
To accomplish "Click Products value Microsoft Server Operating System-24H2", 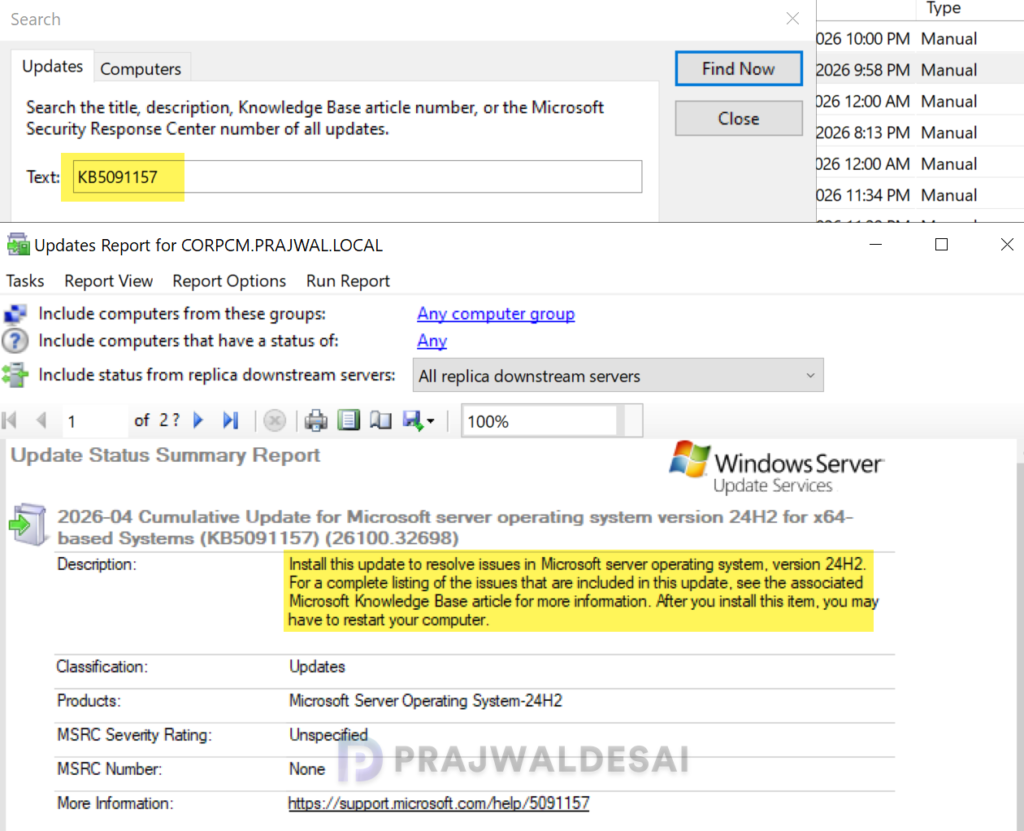I will 425,700.
